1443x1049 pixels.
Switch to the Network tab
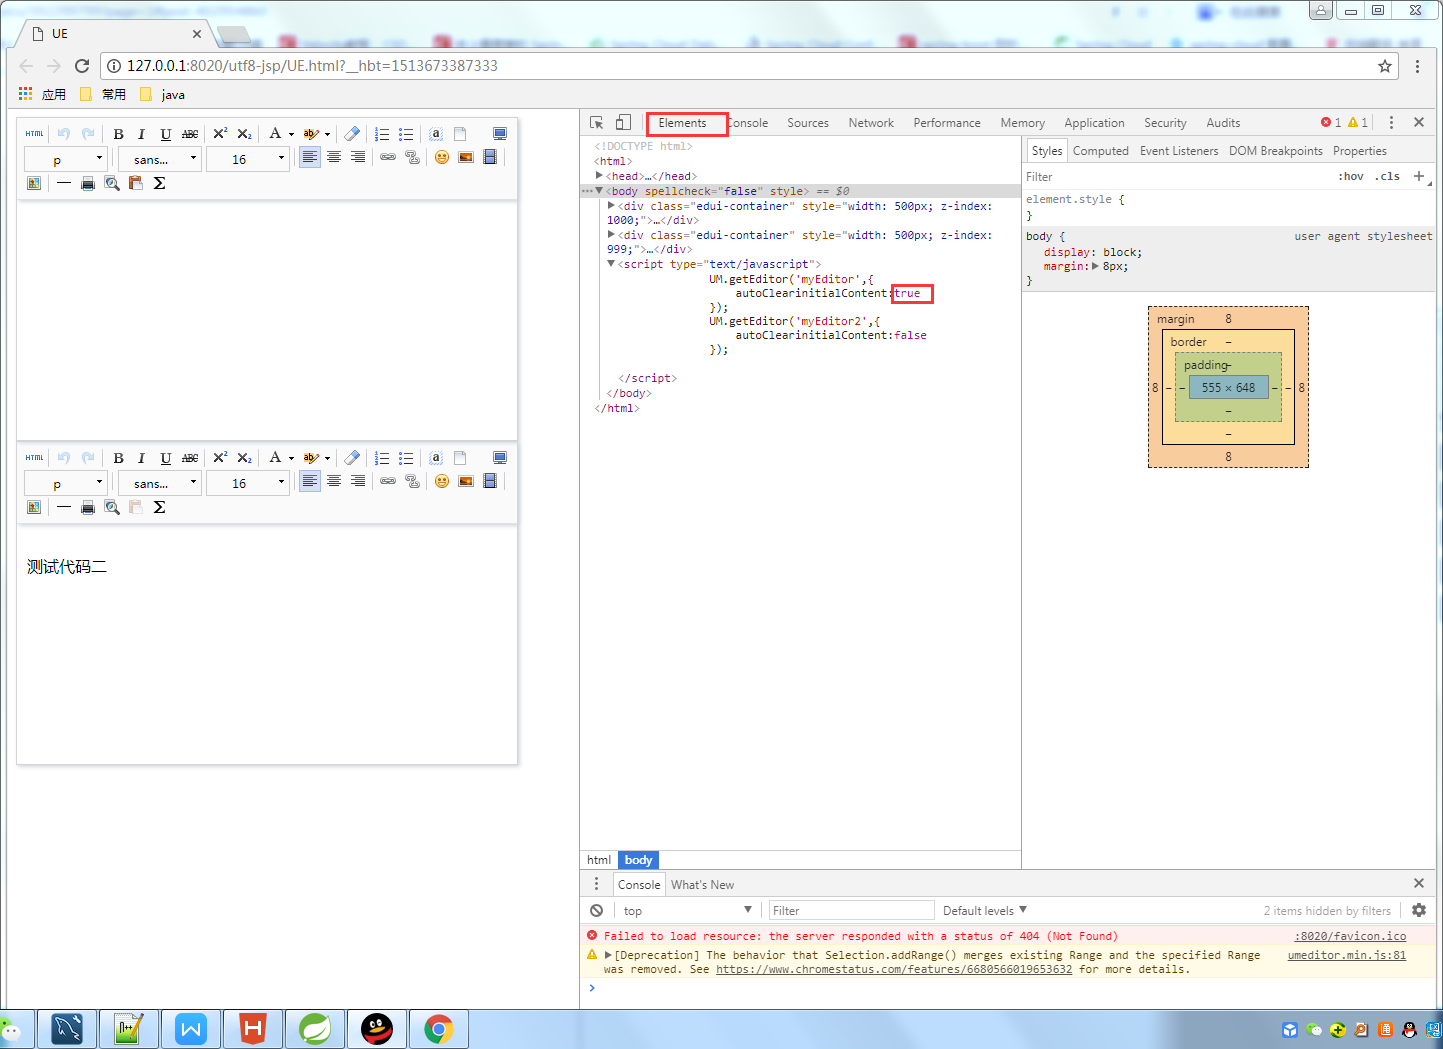point(871,123)
